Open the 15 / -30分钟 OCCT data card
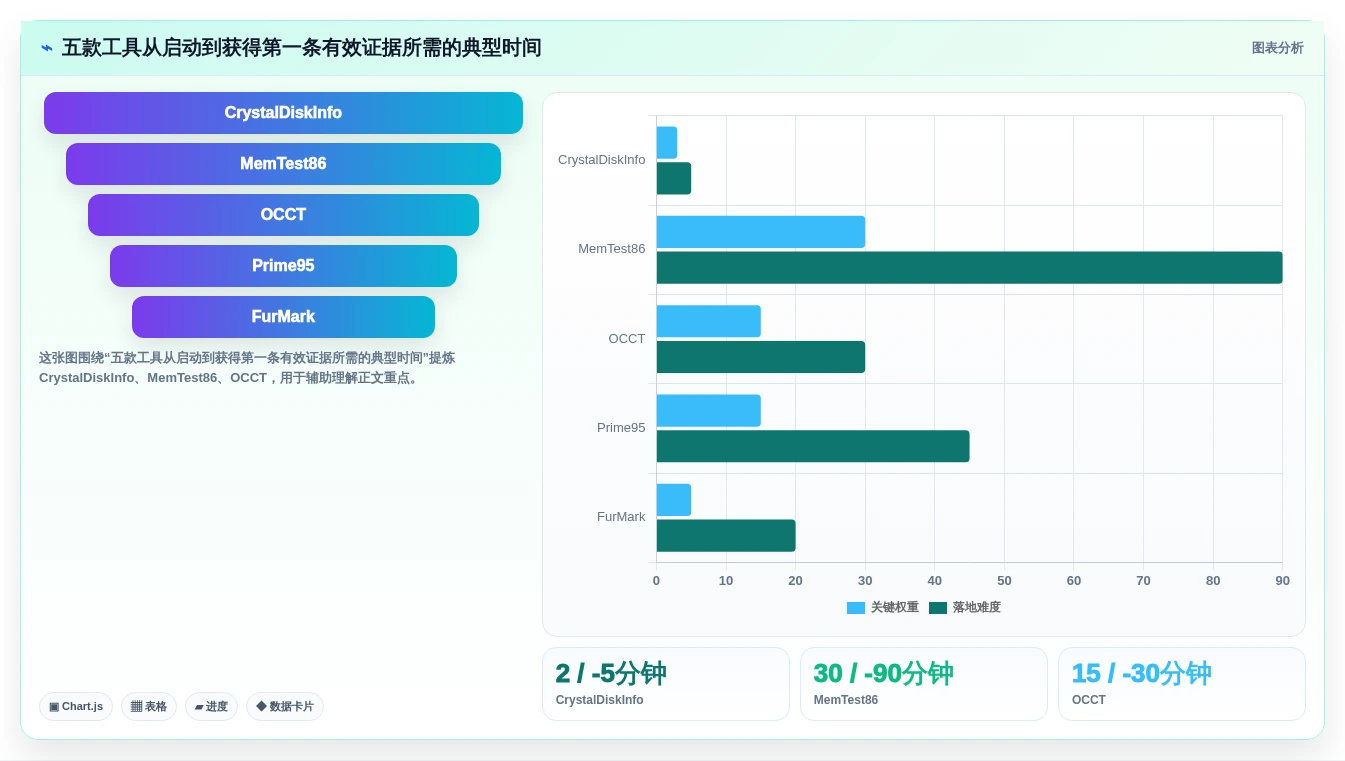1345x761 pixels. [x=1182, y=684]
